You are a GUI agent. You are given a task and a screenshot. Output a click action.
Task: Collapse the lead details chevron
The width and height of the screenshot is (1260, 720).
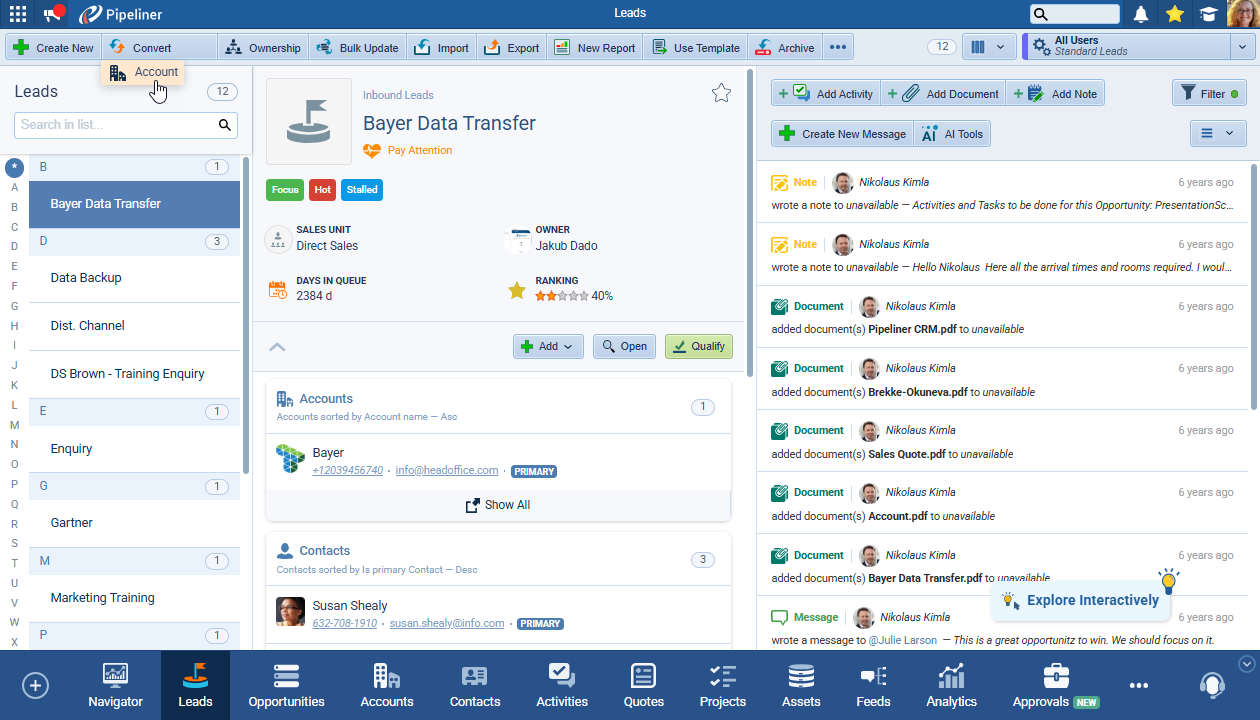278,347
